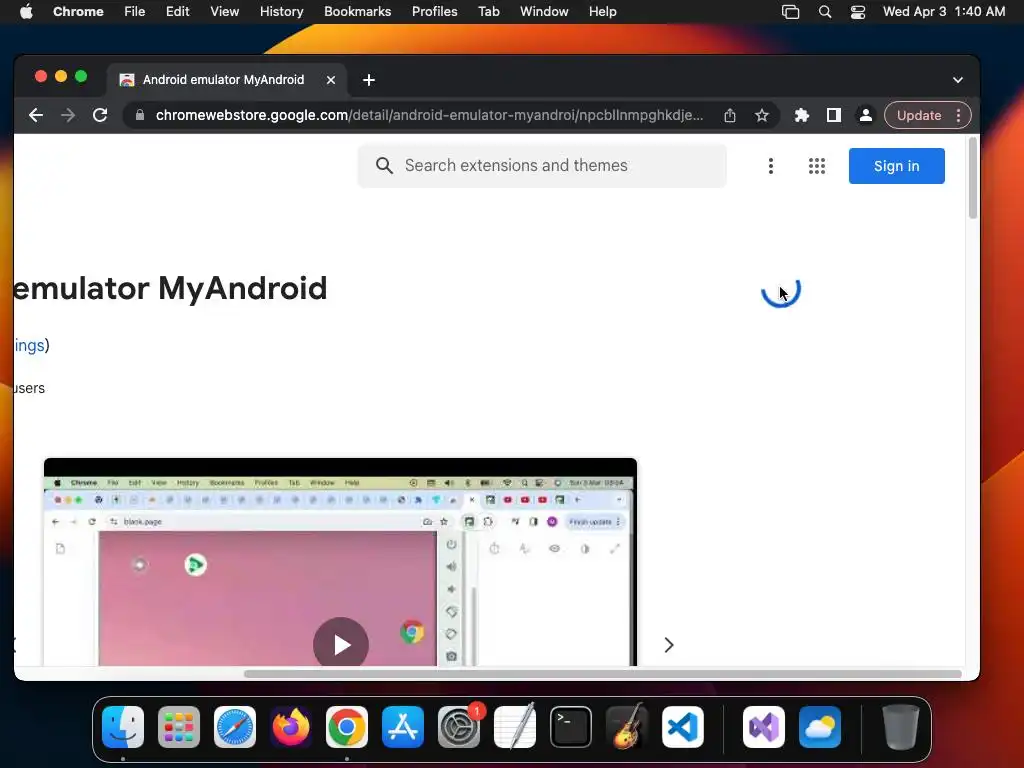Open Spotlight search in menu bar
This screenshot has width=1024, height=768.
click(x=825, y=12)
